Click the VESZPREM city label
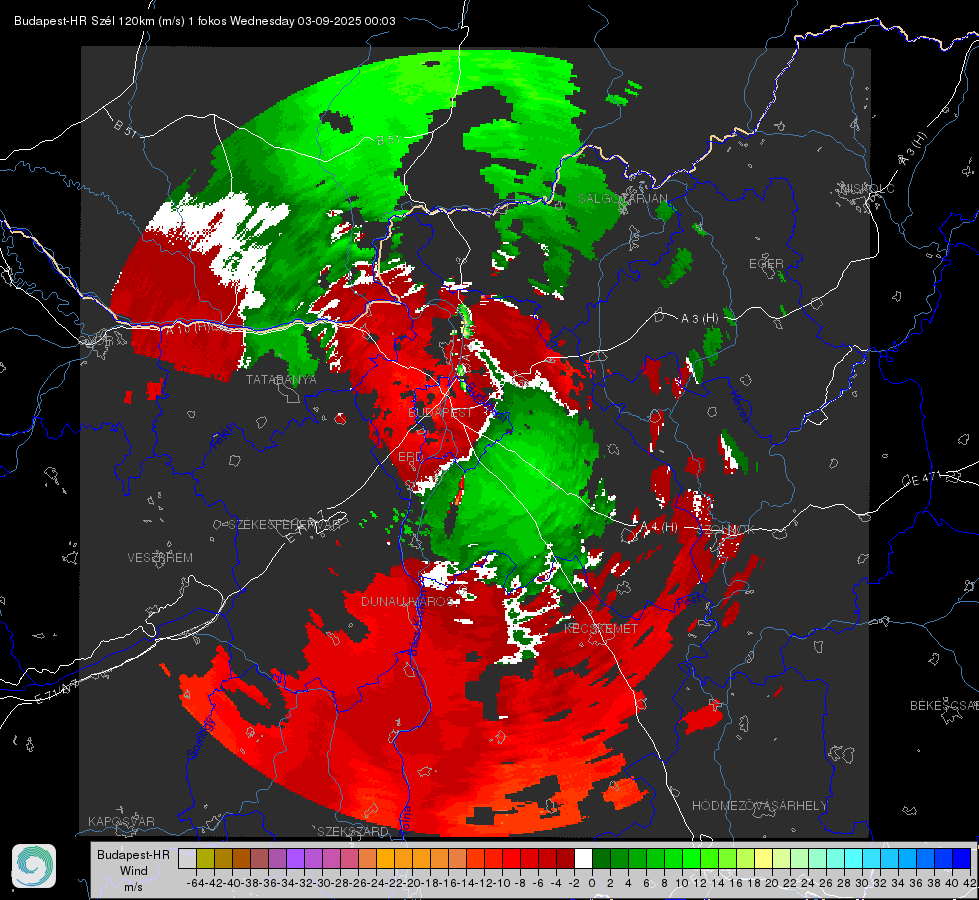Screen dimensions: 979x900 coord(160,558)
